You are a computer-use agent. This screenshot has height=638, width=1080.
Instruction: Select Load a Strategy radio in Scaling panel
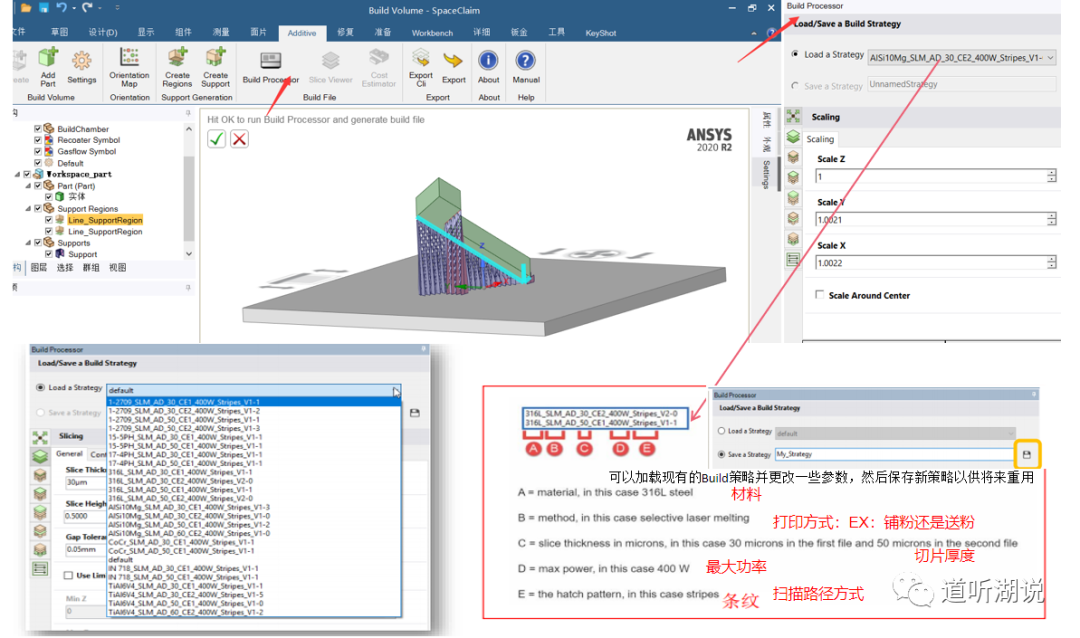click(795, 54)
